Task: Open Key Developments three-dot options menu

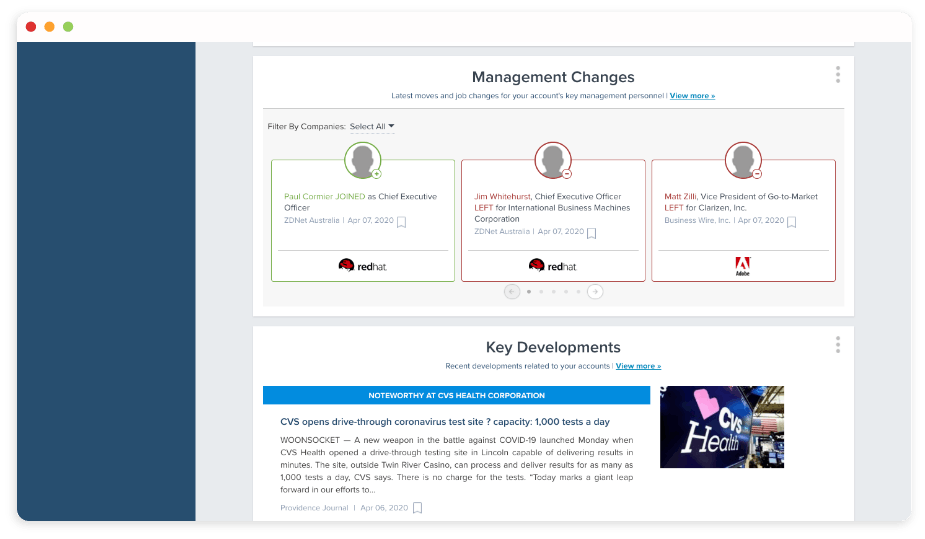Action: (838, 345)
